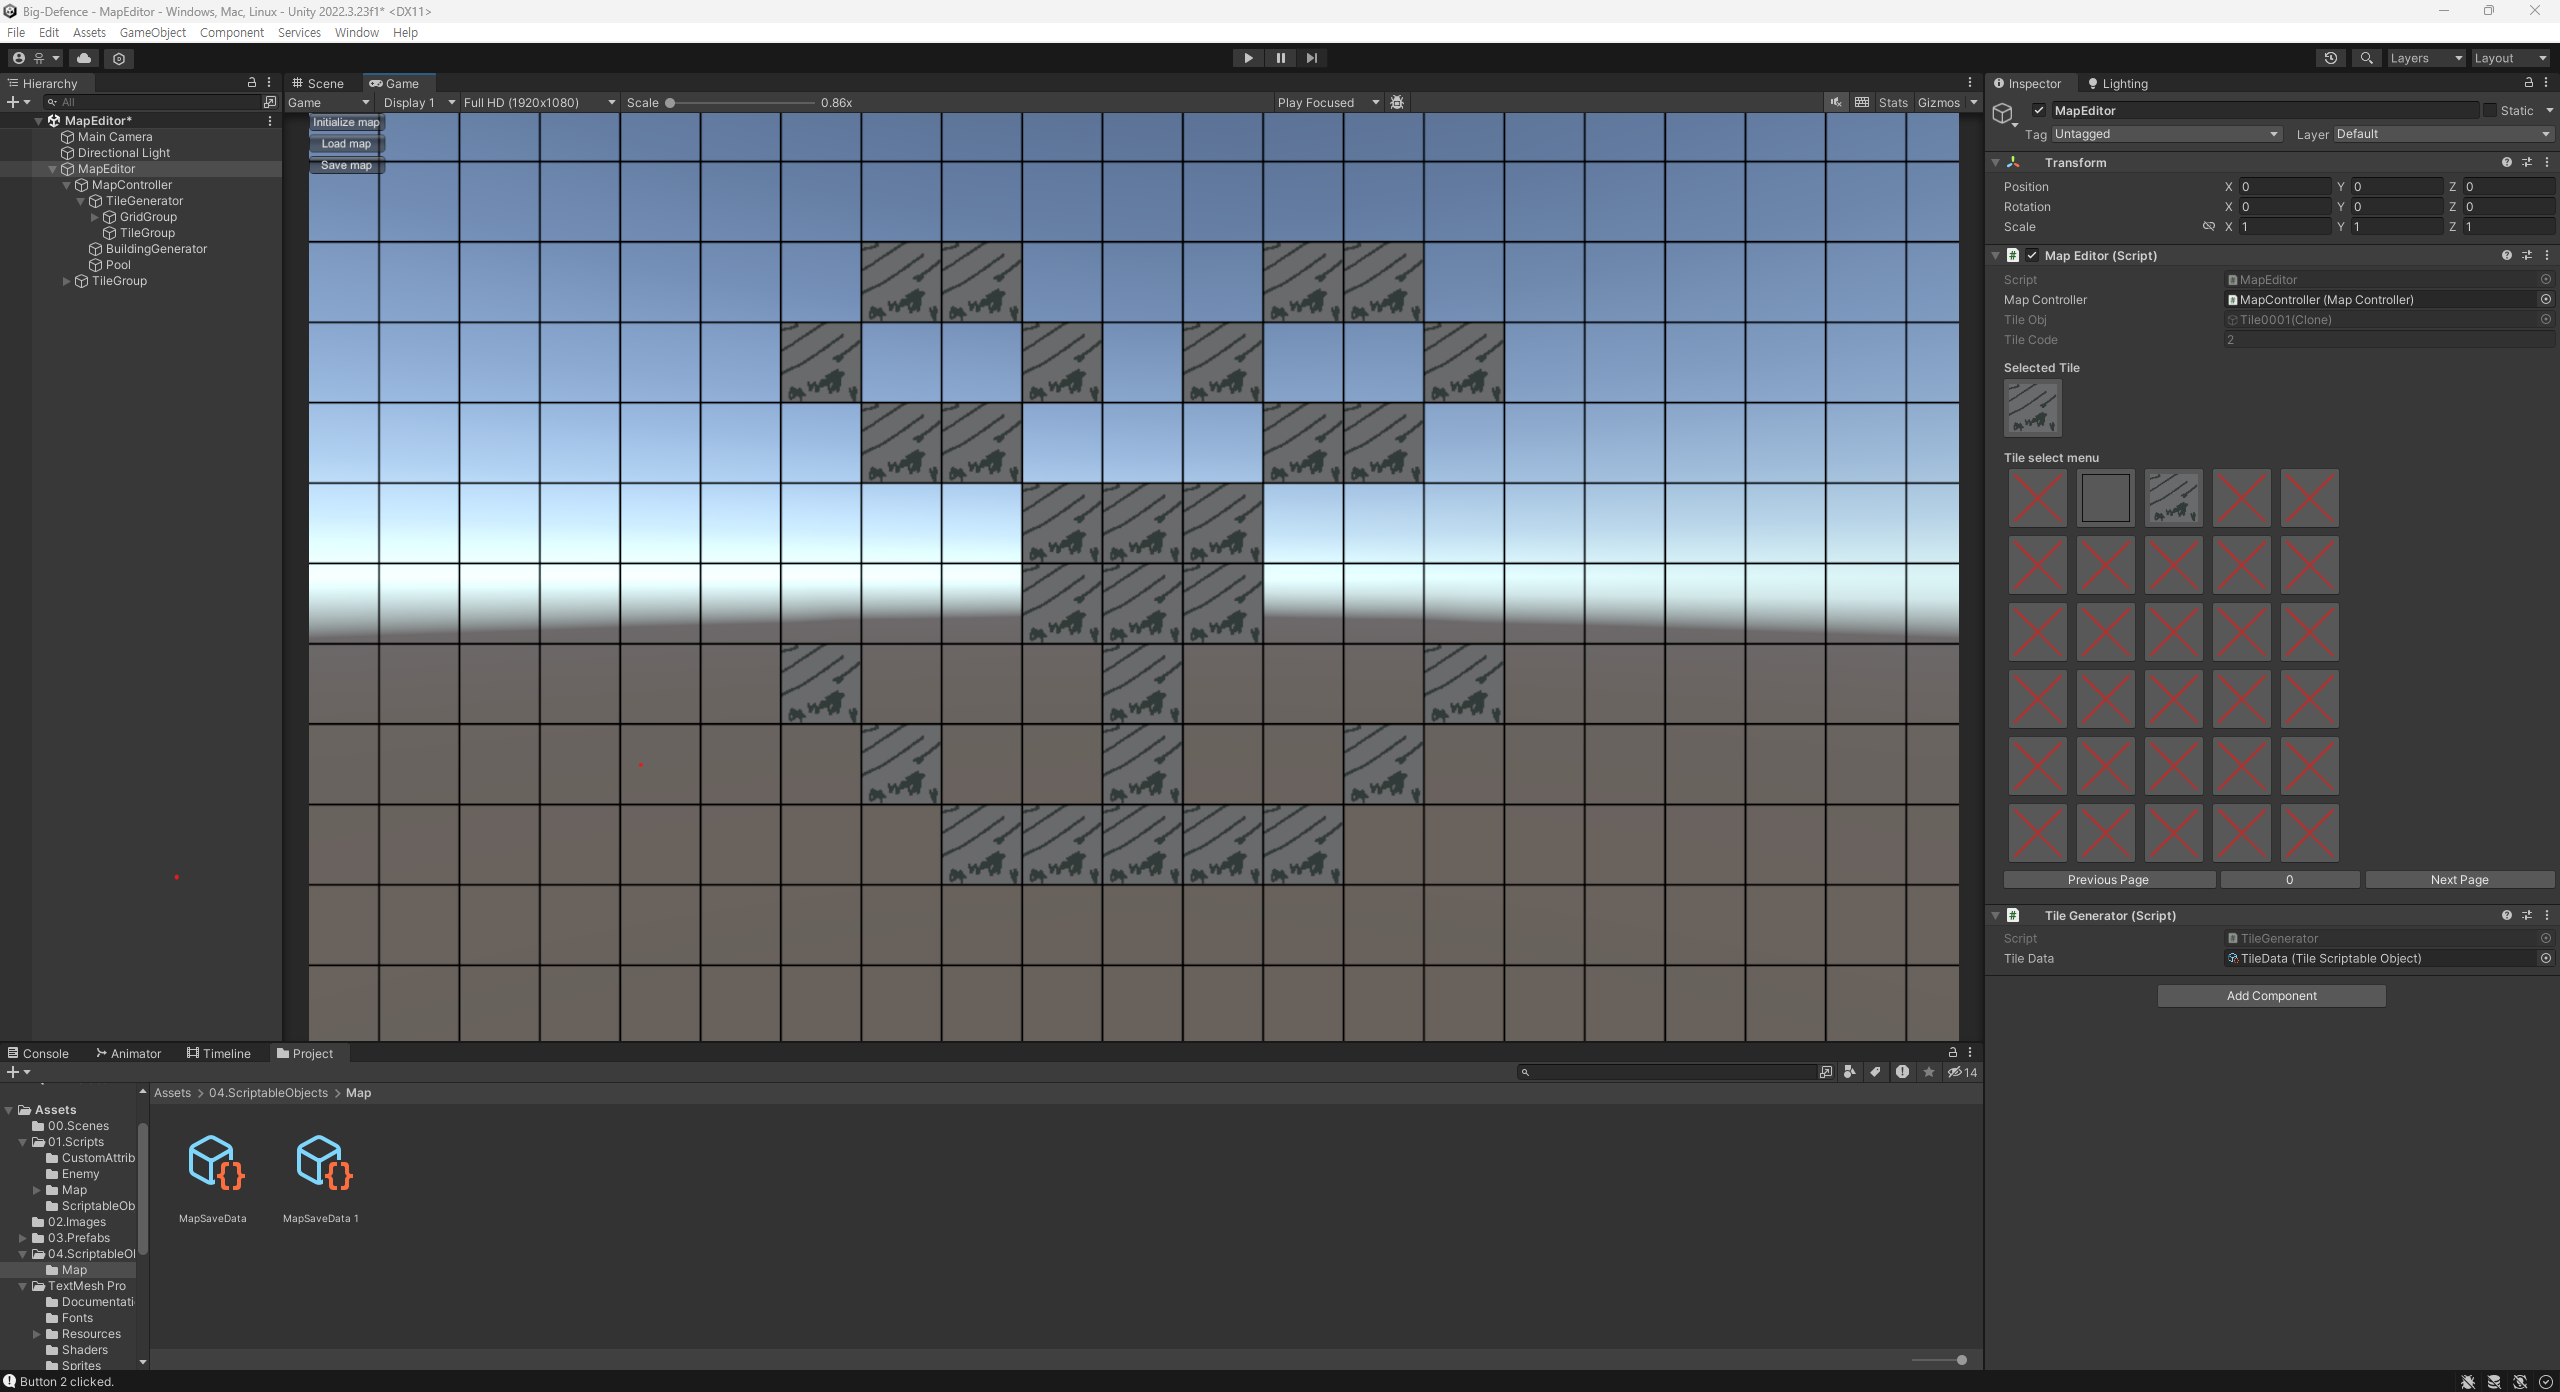Click the Pause button in the toolbar
The image size is (2560, 1392).
coord(1280,58)
